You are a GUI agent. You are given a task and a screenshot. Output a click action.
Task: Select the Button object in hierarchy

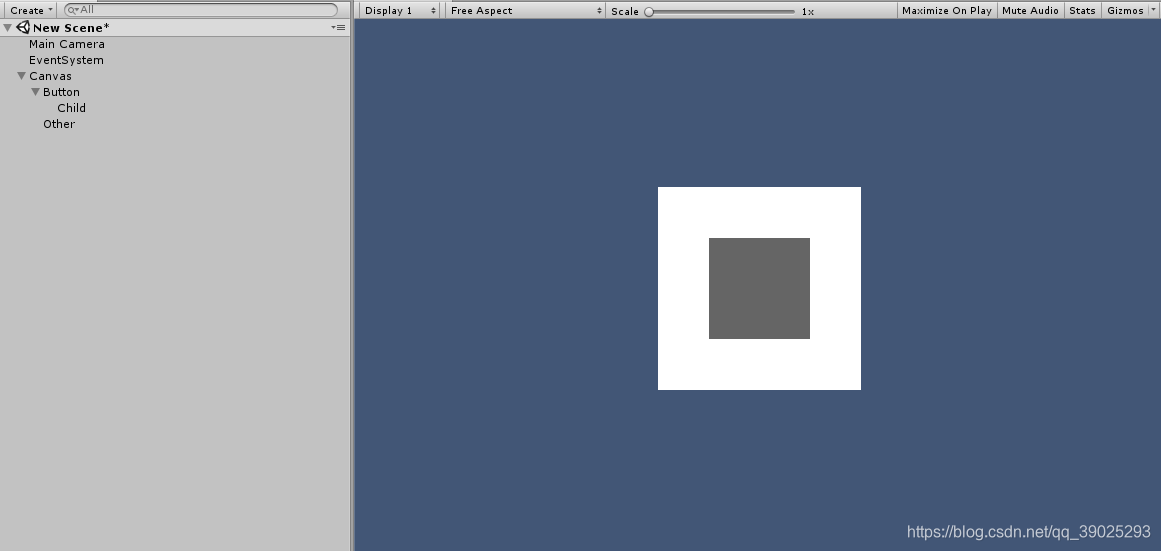click(x=61, y=92)
